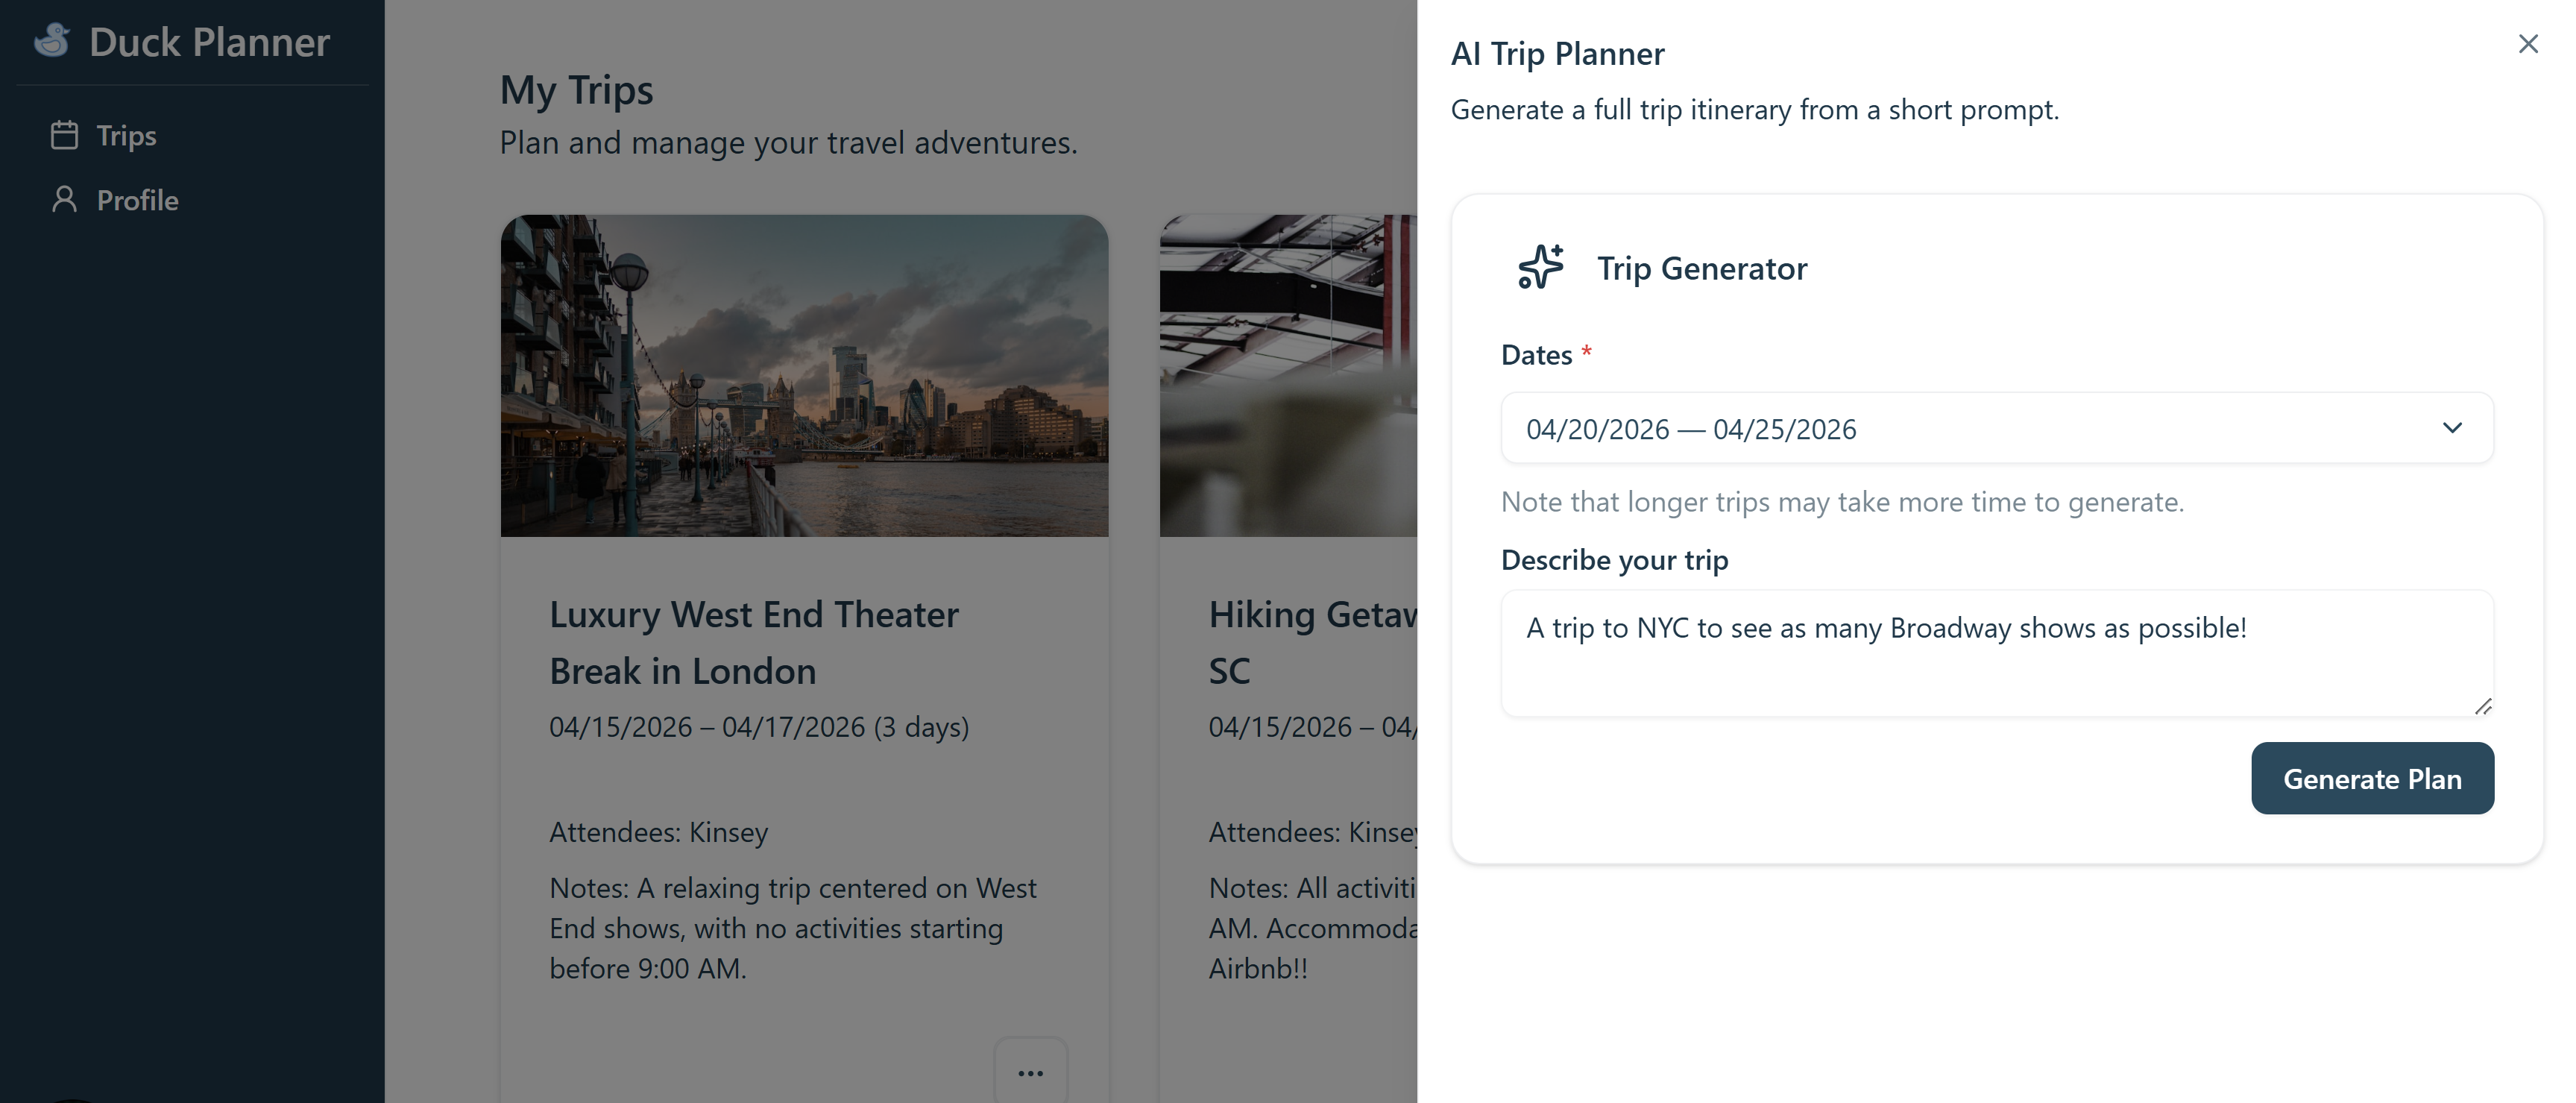Screen dimensions: 2576x1103
Task: Click the textarea resize handle corner
Action: pyautogui.click(x=2483, y=706)
